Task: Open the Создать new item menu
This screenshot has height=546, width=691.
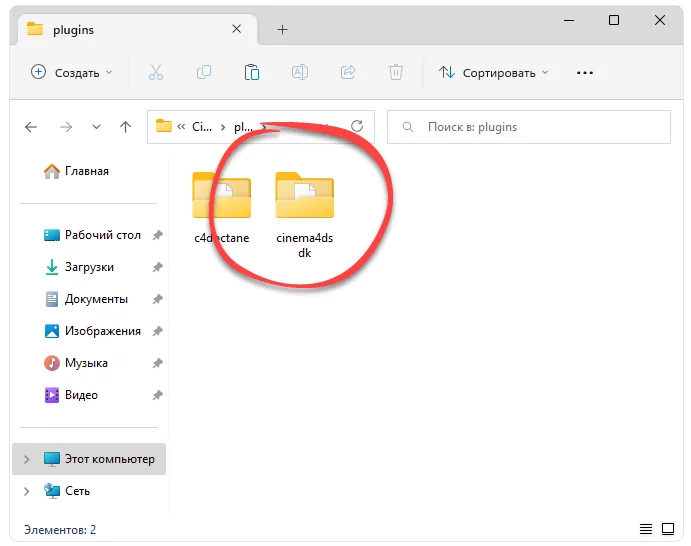Action: click(71, 72)
